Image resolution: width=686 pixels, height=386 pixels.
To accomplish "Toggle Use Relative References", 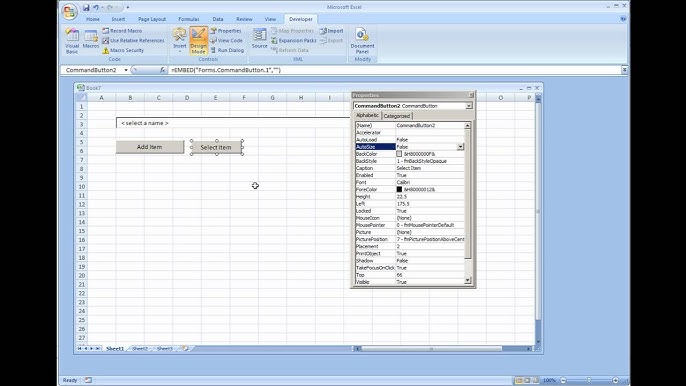I will (133, 40).
